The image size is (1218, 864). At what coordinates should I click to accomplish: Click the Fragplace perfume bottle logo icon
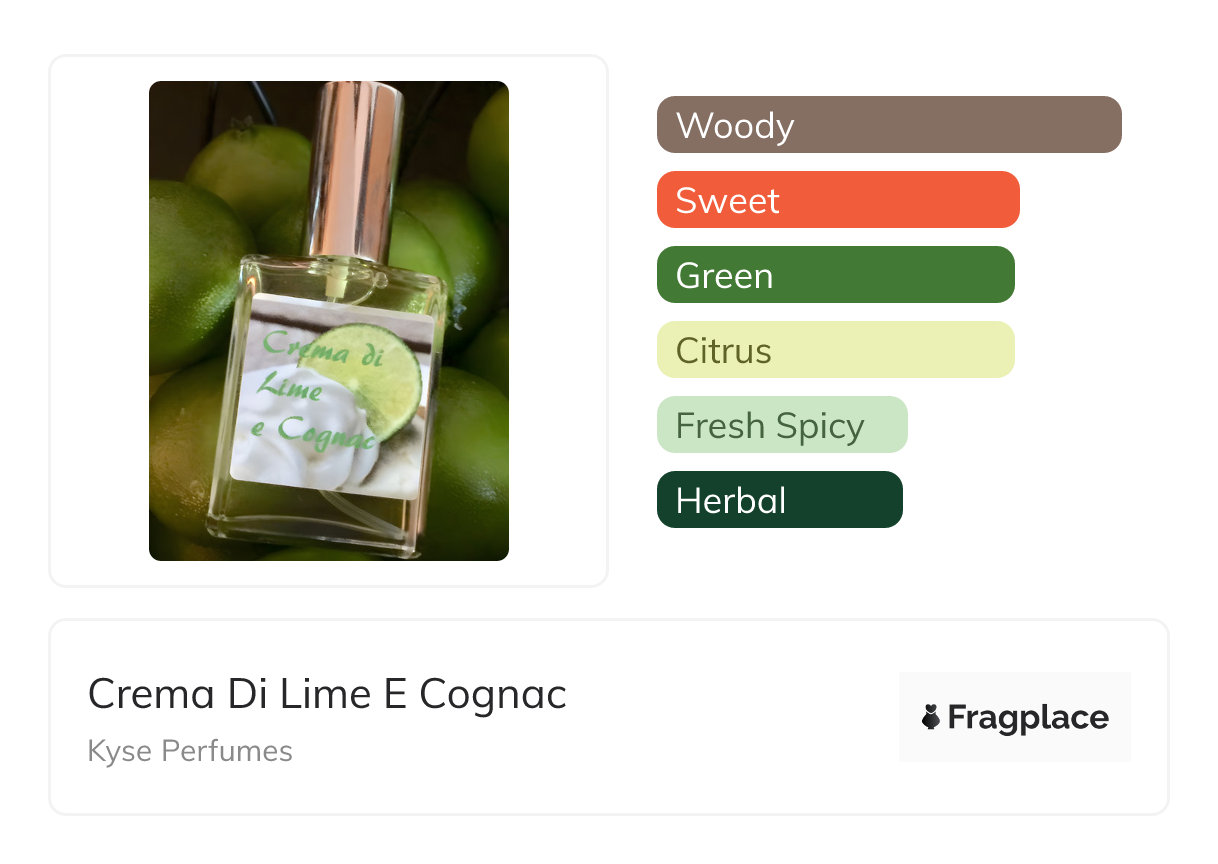click(932, 717)
